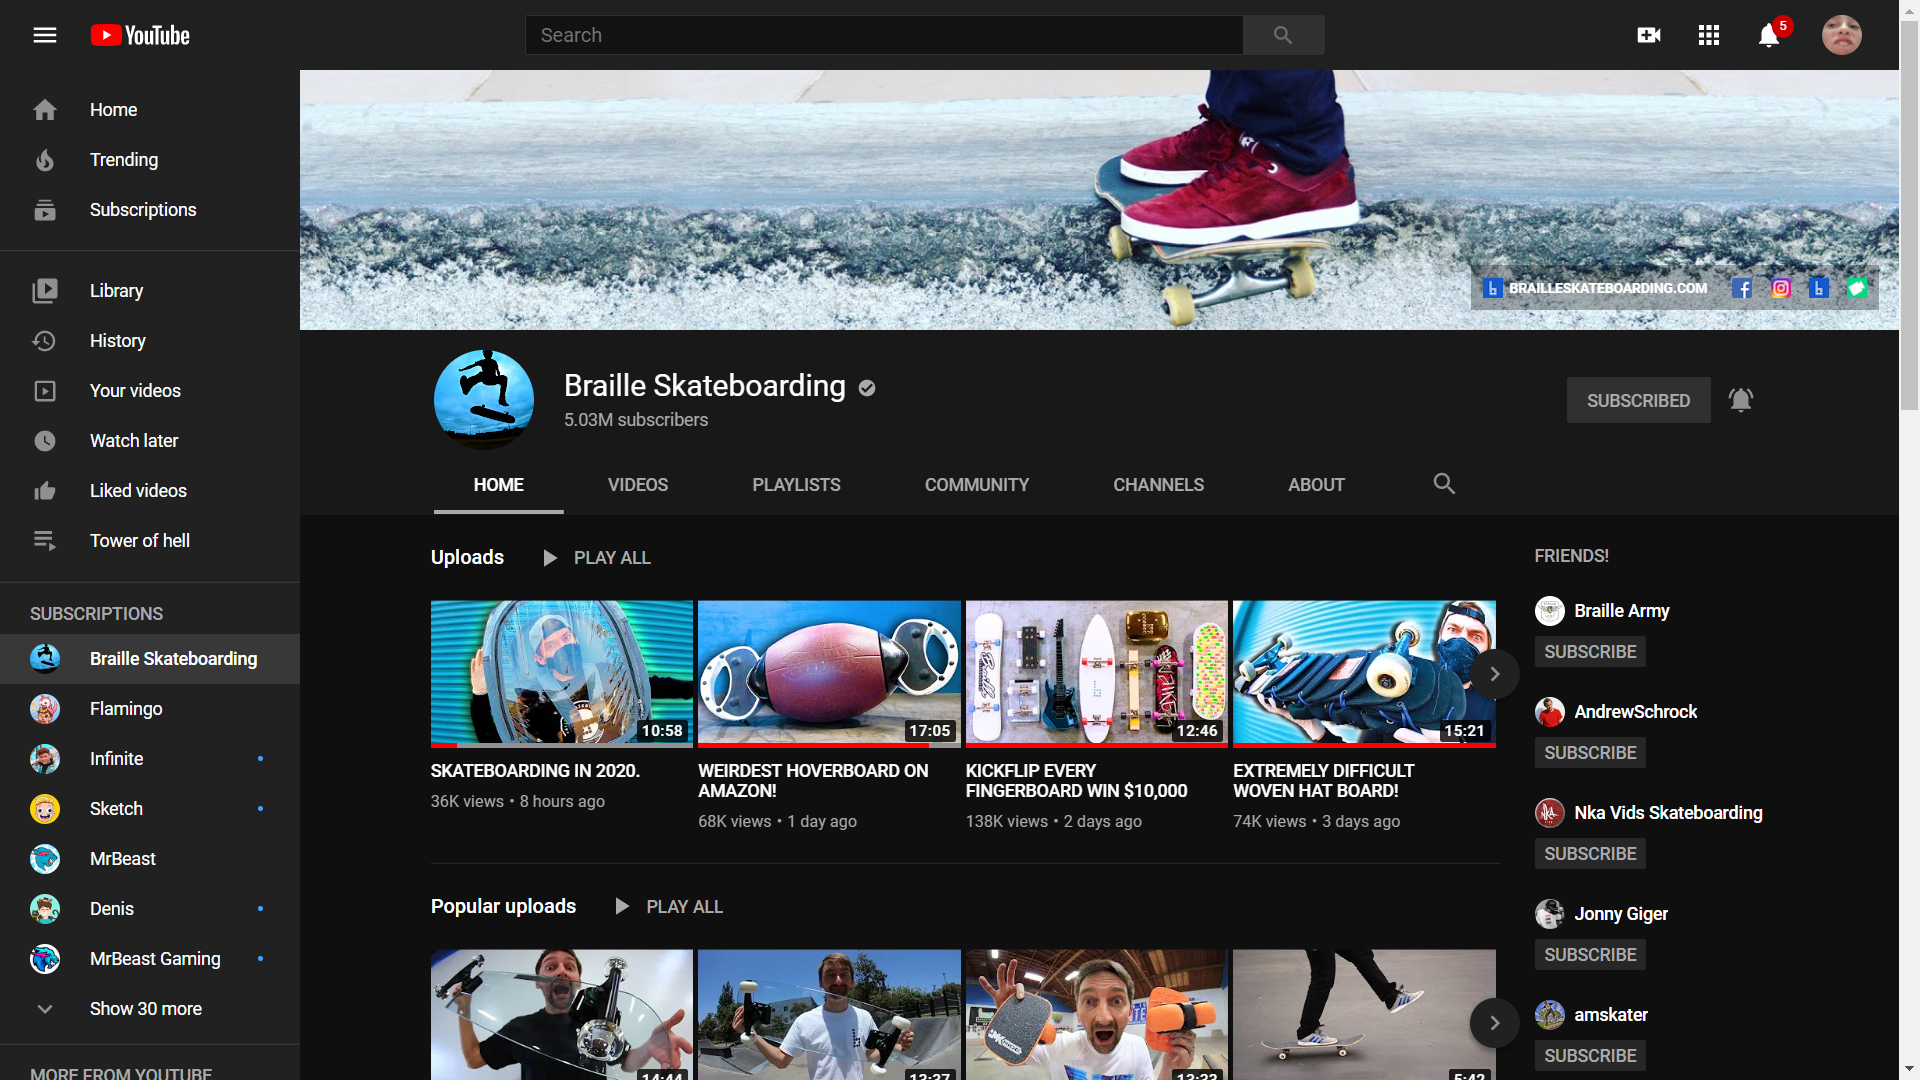Open Trending from the sidebar
The height and width of the screenshot is (1080, 1920).
pos(150,160)
